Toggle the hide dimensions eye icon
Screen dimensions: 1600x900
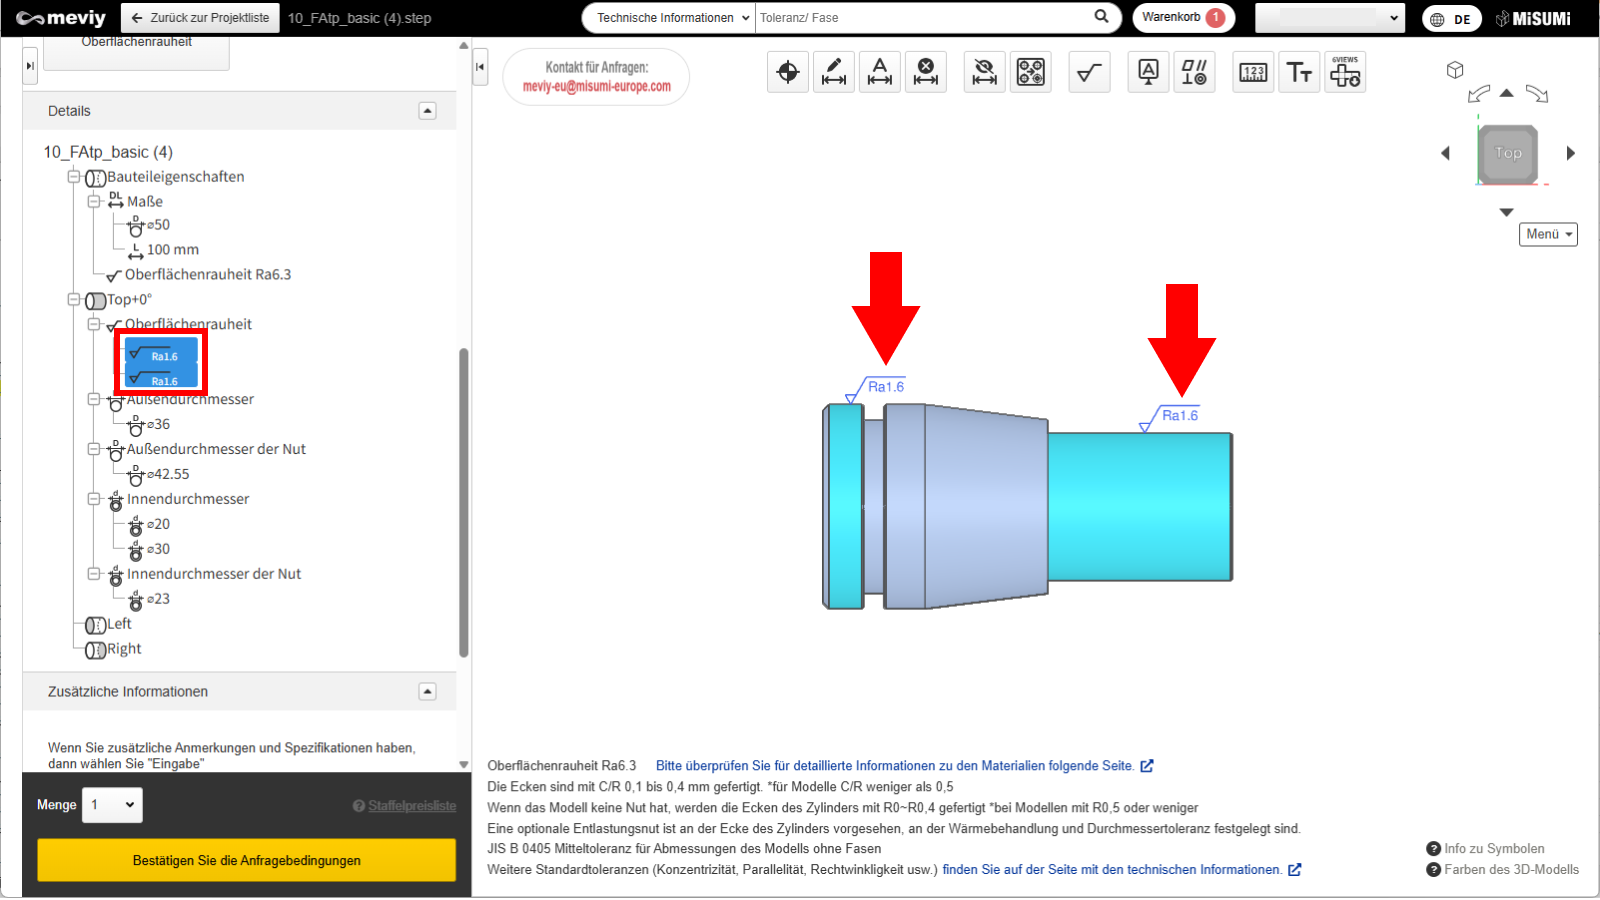(x=985, y=72)
